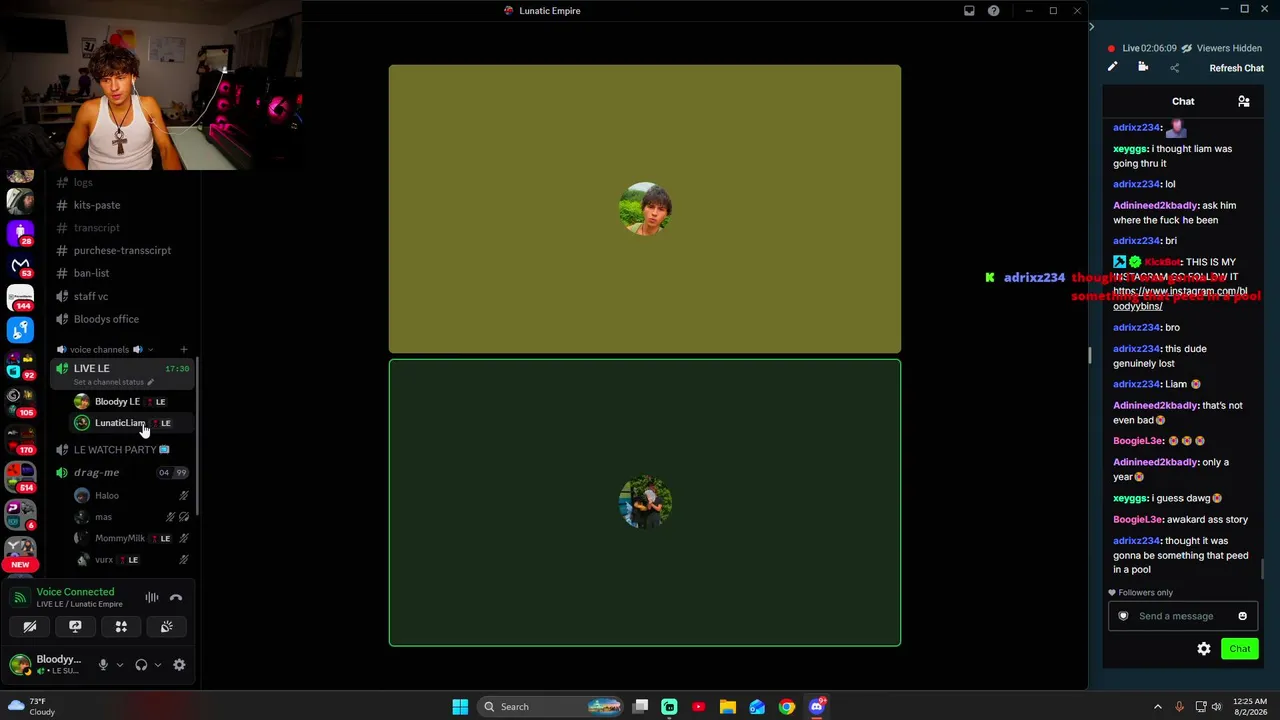Open the Discord inbox icon
The width and height of the screenshot is (1280, 720).
pos(969,11)
